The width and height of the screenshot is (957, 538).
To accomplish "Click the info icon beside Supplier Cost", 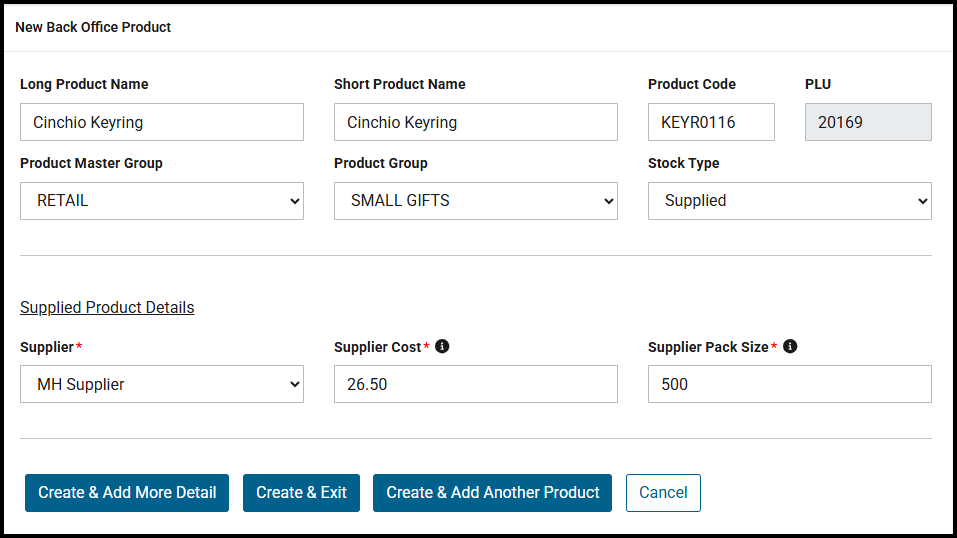I will click(x=442, y=346).
